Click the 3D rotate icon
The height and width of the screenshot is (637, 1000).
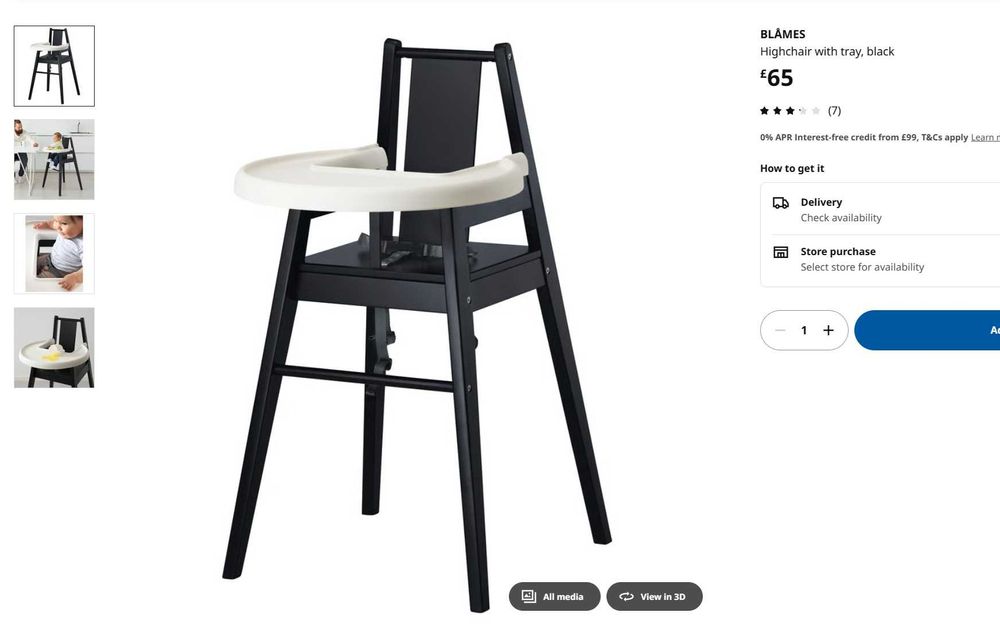pyautogui.click(x=626, y=597)
